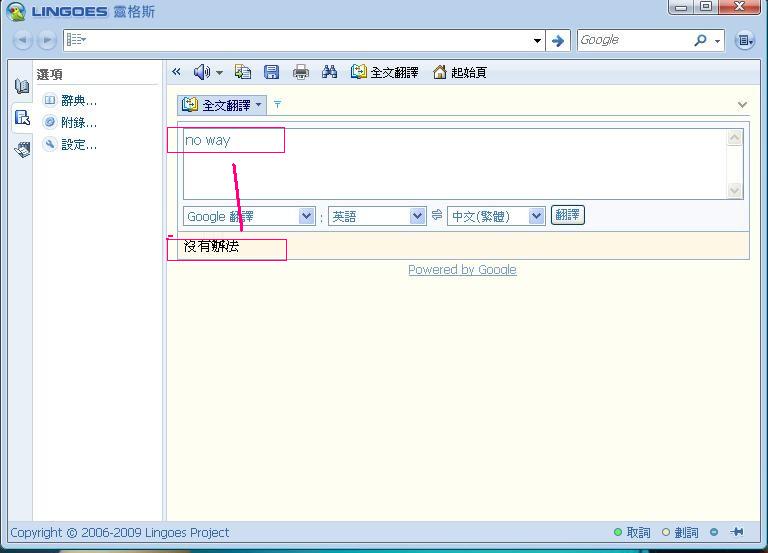
Task: Open 辭典... dictionary options
Action: (71, 101)
